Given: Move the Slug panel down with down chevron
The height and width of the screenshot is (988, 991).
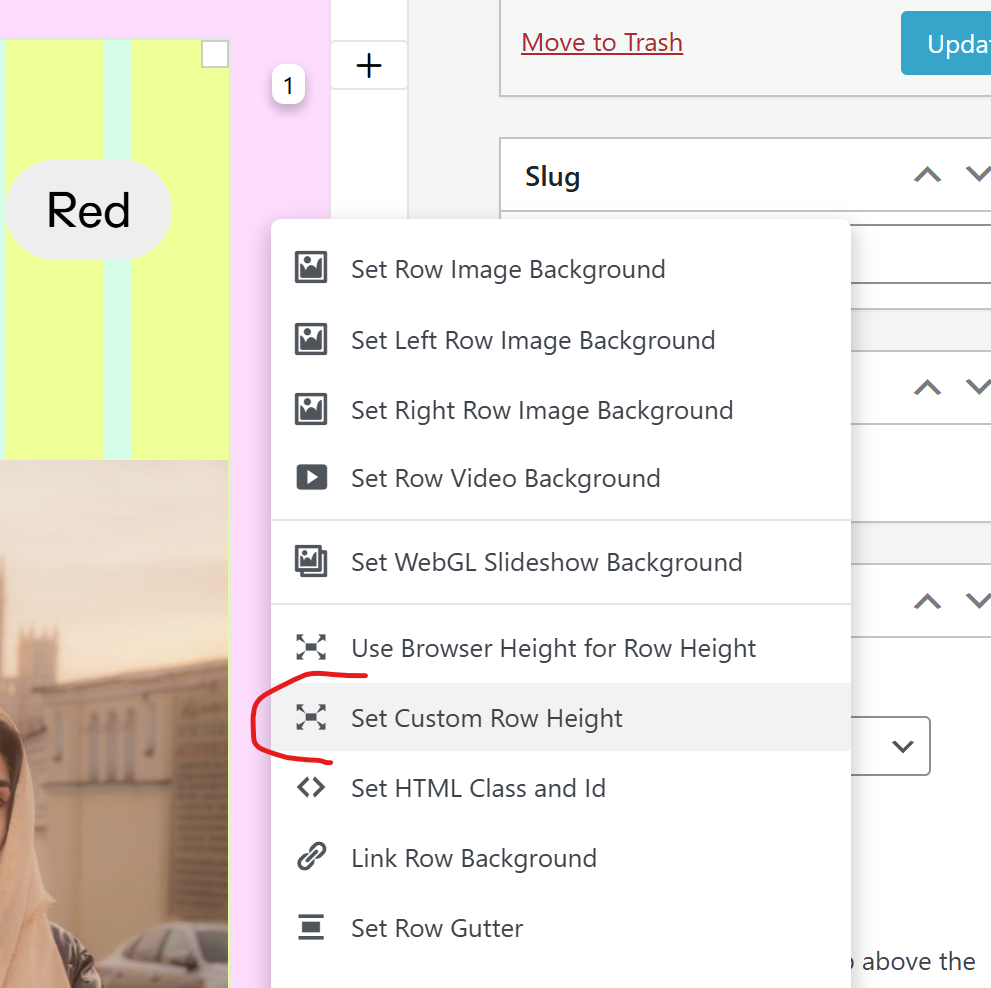Looking at the screenshot, I should click(x=977, y=175).
